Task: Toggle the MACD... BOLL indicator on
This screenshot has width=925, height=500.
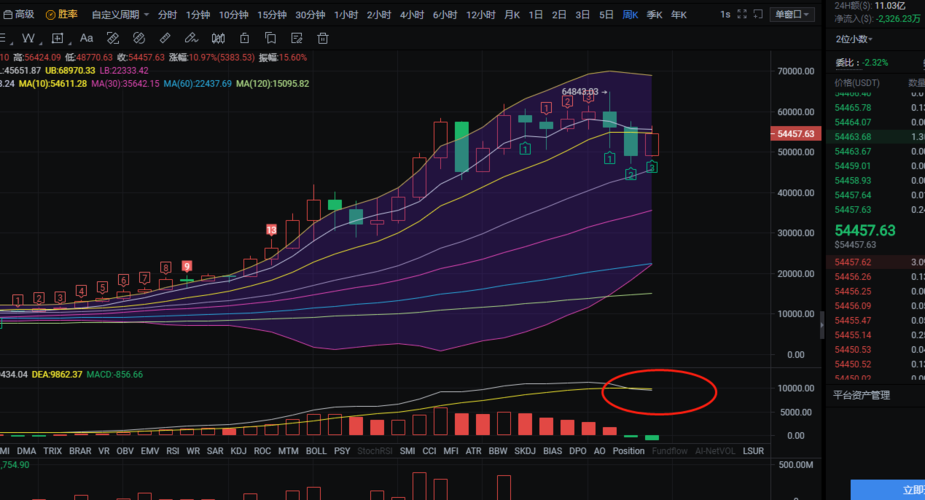Action: point(316,451)
